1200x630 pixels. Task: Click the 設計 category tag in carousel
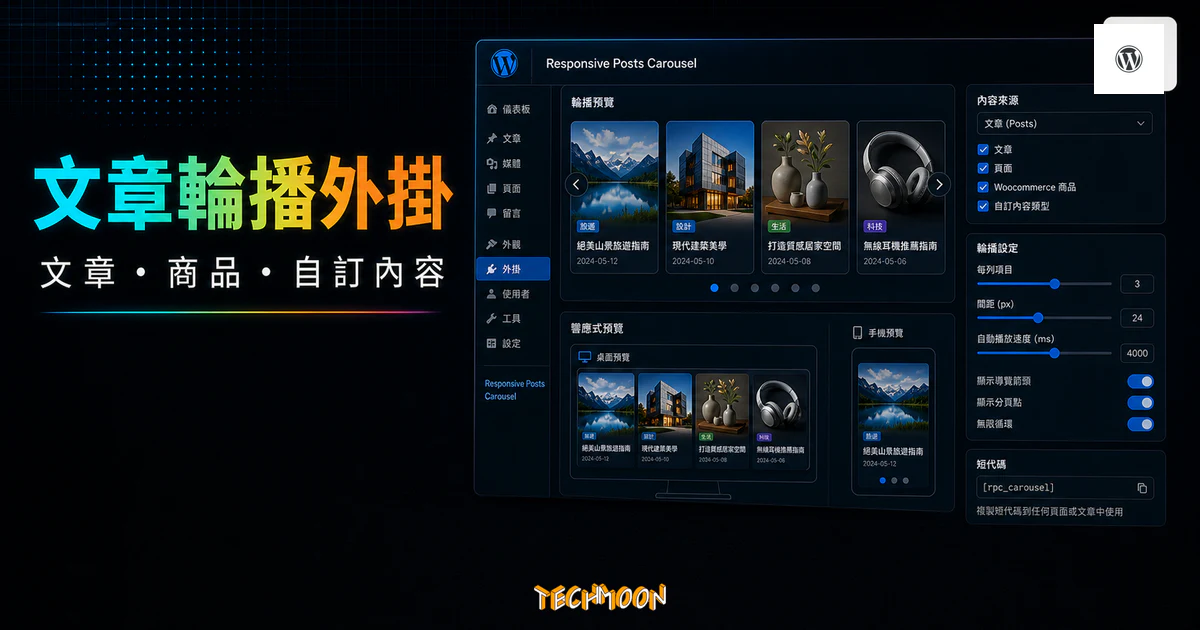pyautogui.click(x=683, y=227)
